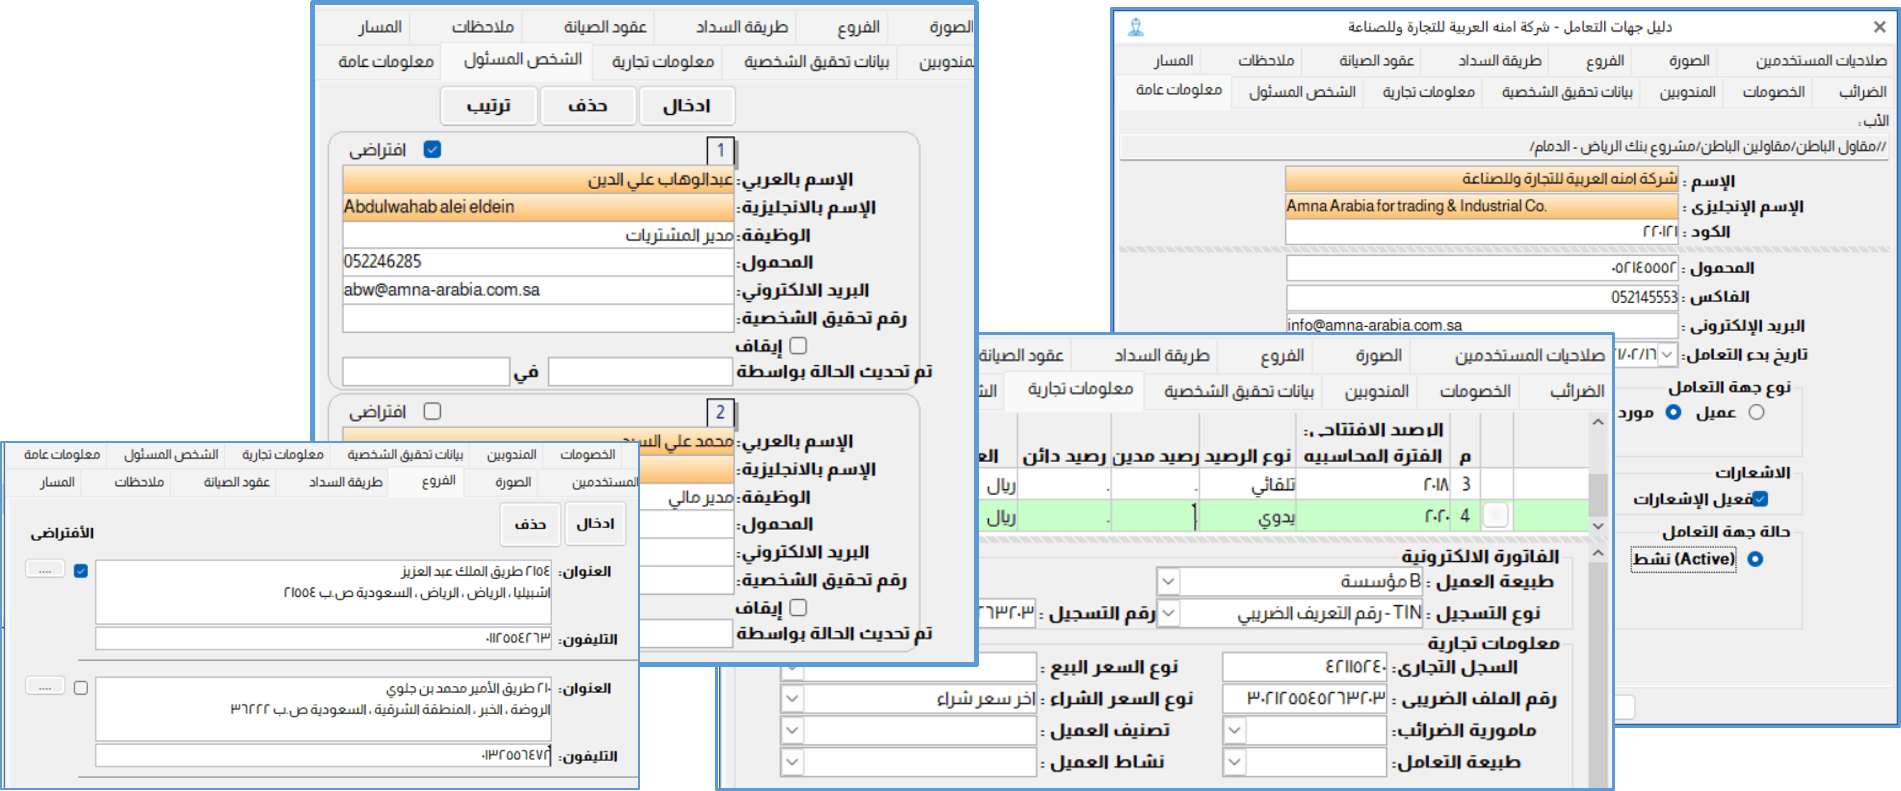The image size is (1901, 791).
Task: Click the نوع الرصيد column header
Action: [x=1247, y=456]
